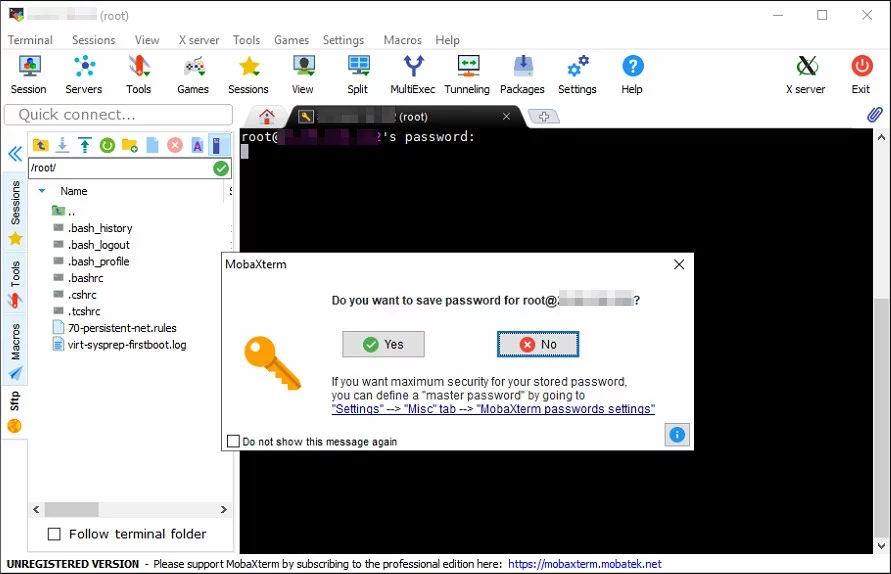Collapse the sidebar with double chevron
Screen dimensions: 891x574
pyautogui.click(x=15, y=154)
